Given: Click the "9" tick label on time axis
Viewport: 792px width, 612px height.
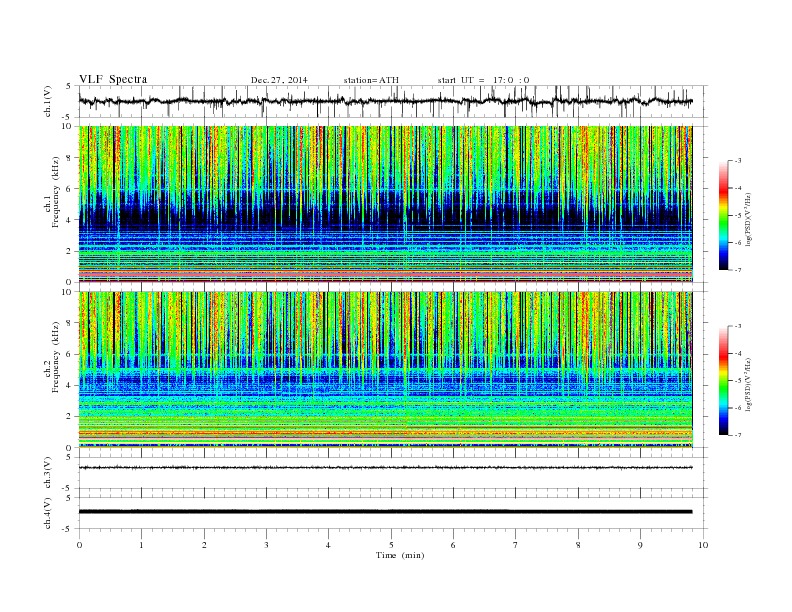Looking at the screenshot, I should [x=640, y=545].
